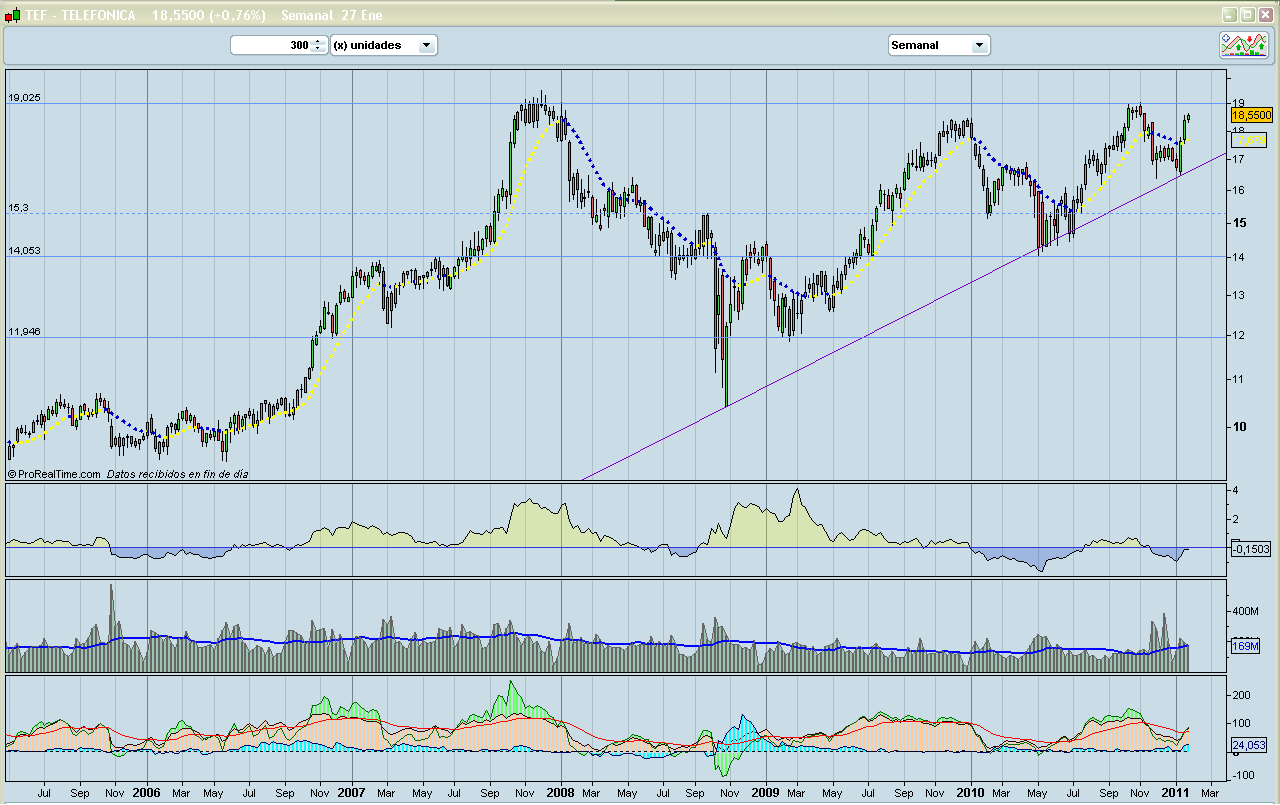Click the 169M volume value label
The width and height of the screenshot is (1280, 805).
1245,646
